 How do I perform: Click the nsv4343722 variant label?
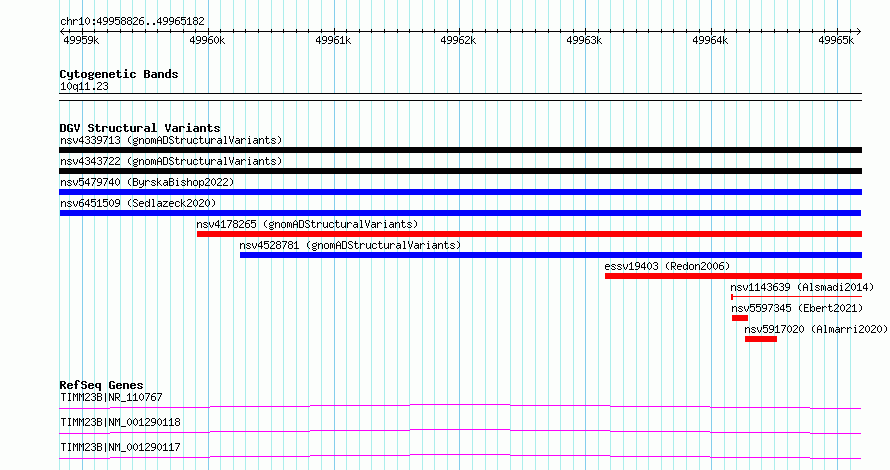click(171, 161)
